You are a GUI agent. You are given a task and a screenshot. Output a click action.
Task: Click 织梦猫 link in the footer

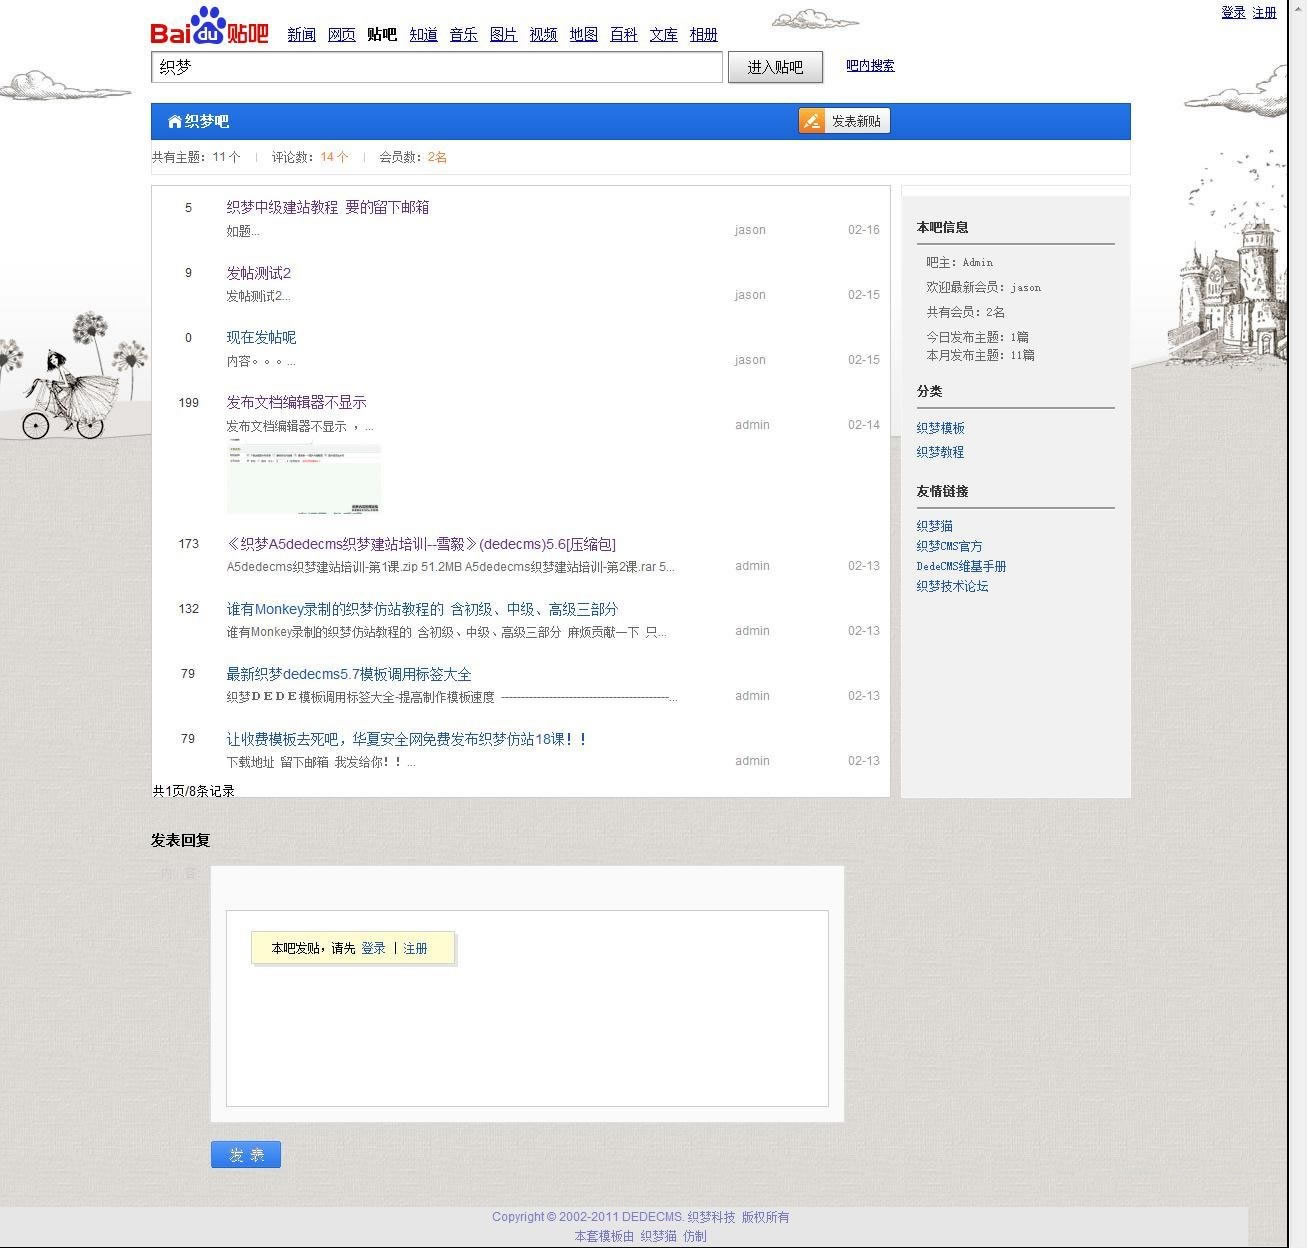[658, 1236]
